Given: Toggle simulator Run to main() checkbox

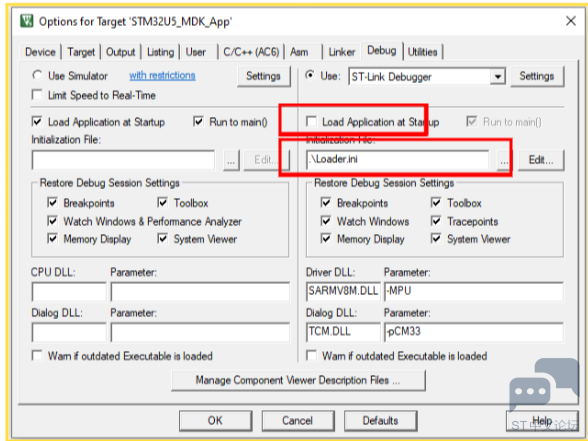Looking at the screenshot, I should [x=198, y=122].
